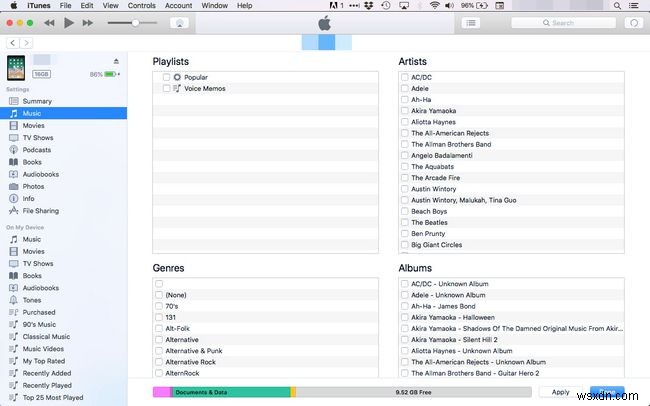Click Documents & Data storage segment
The width and height of the screenshot is (650, 406).
coord(231,392)
